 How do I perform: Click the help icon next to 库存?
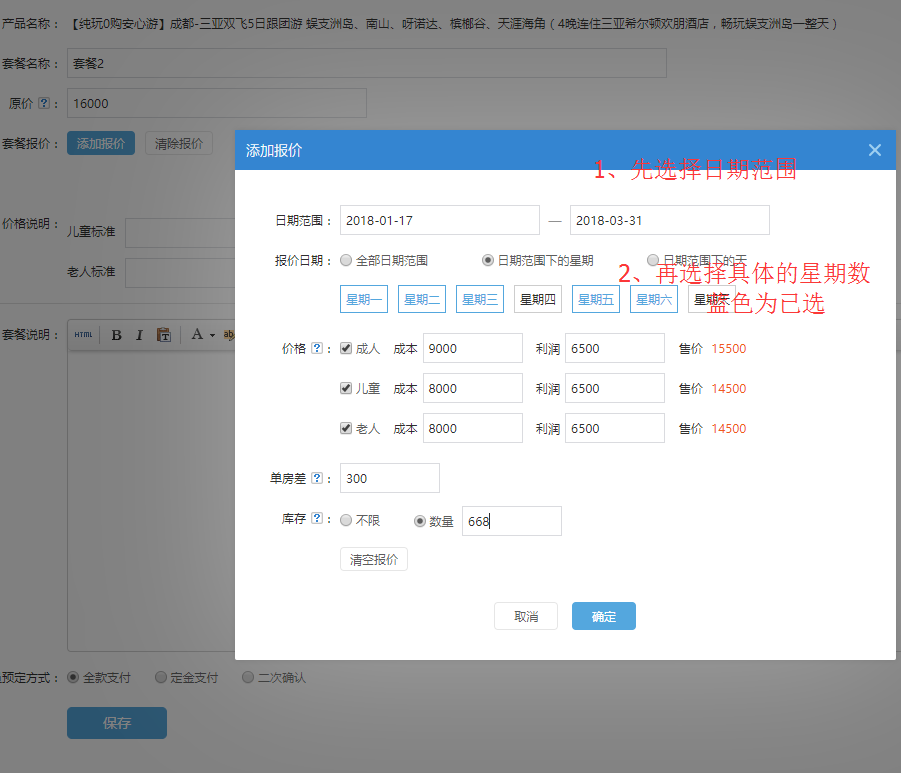click(318, 520)
